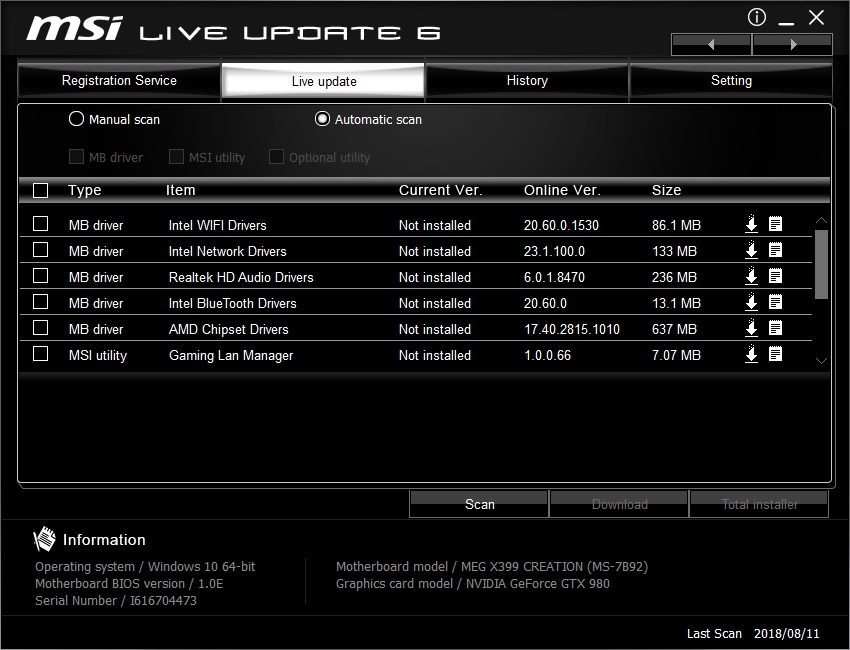This screenshot has height=650, width=850.
Task: Click the left arrow navigation button
Action: pyautogui.click(x=711, y=44)
